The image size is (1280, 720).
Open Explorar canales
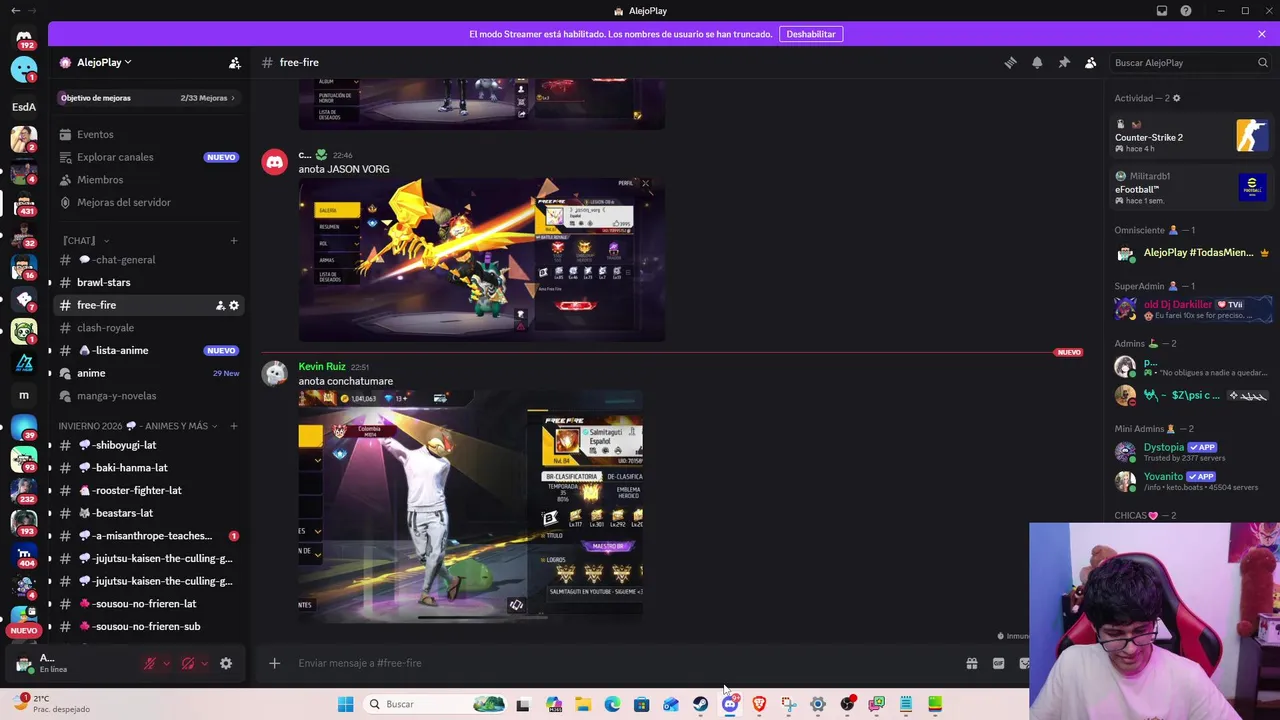click(148, 157)
